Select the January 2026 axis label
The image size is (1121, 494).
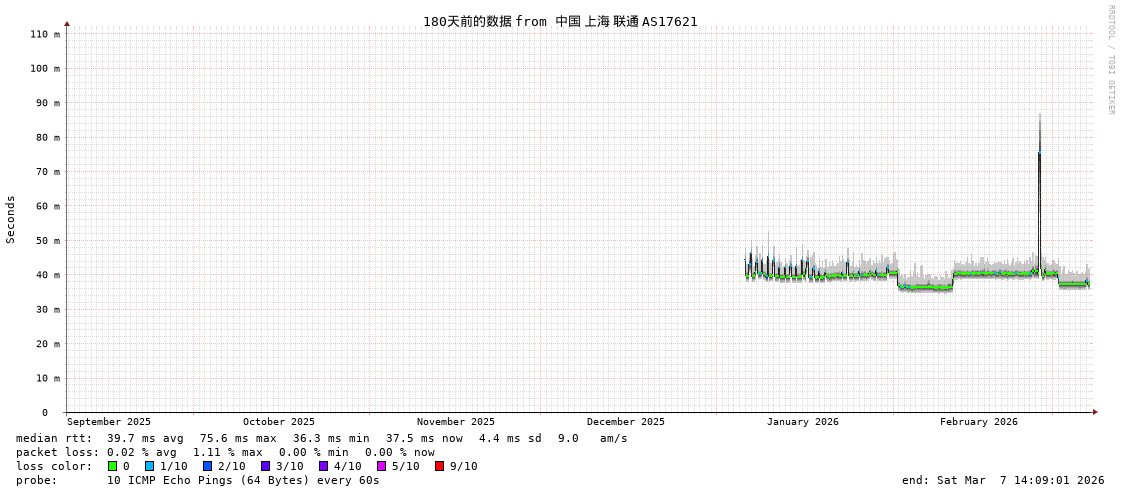coord(802,422)
